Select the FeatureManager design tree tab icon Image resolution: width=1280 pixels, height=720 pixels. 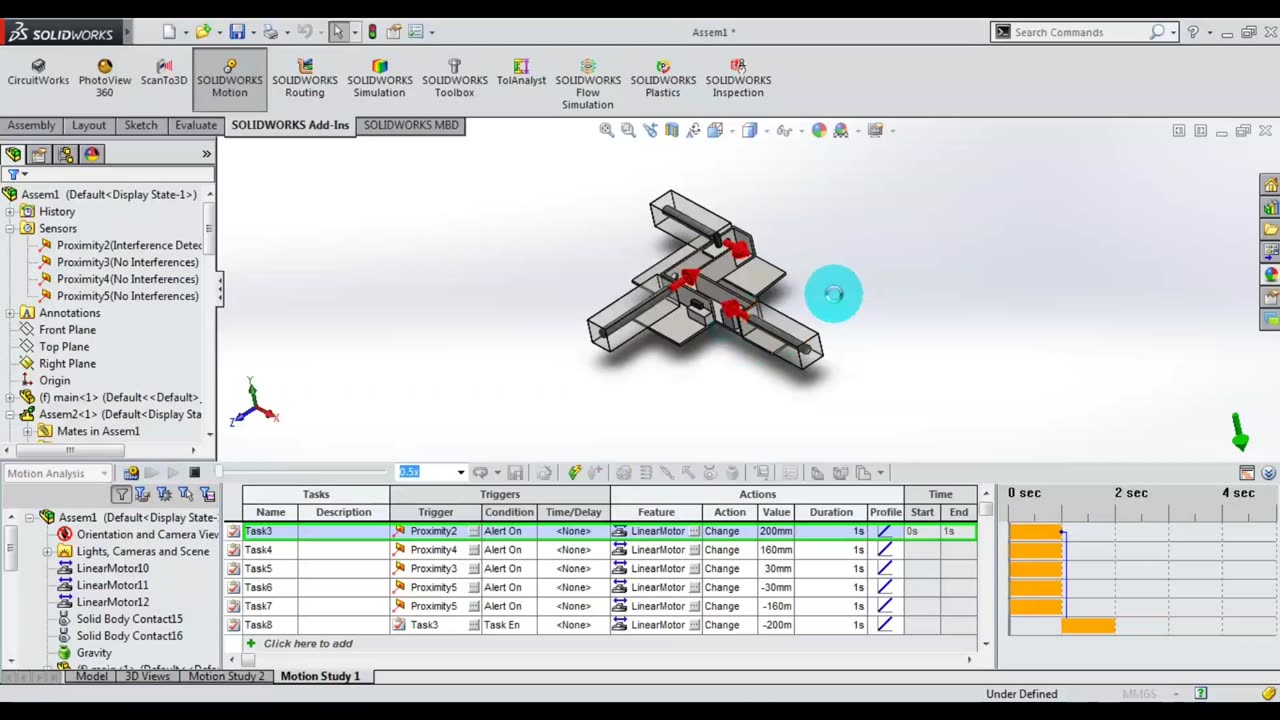(x=13, y=154)
